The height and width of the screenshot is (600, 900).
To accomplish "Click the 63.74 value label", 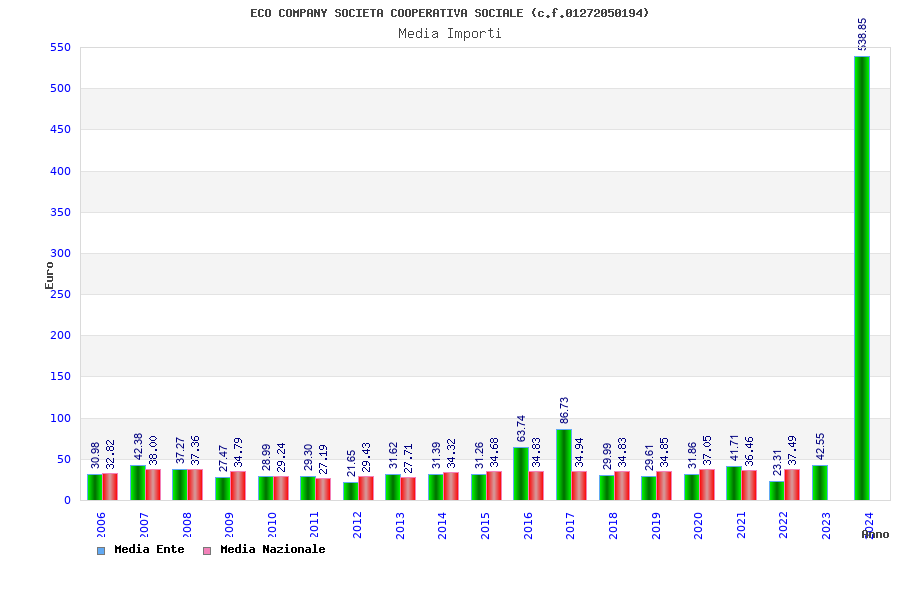I will coord(521,428).
